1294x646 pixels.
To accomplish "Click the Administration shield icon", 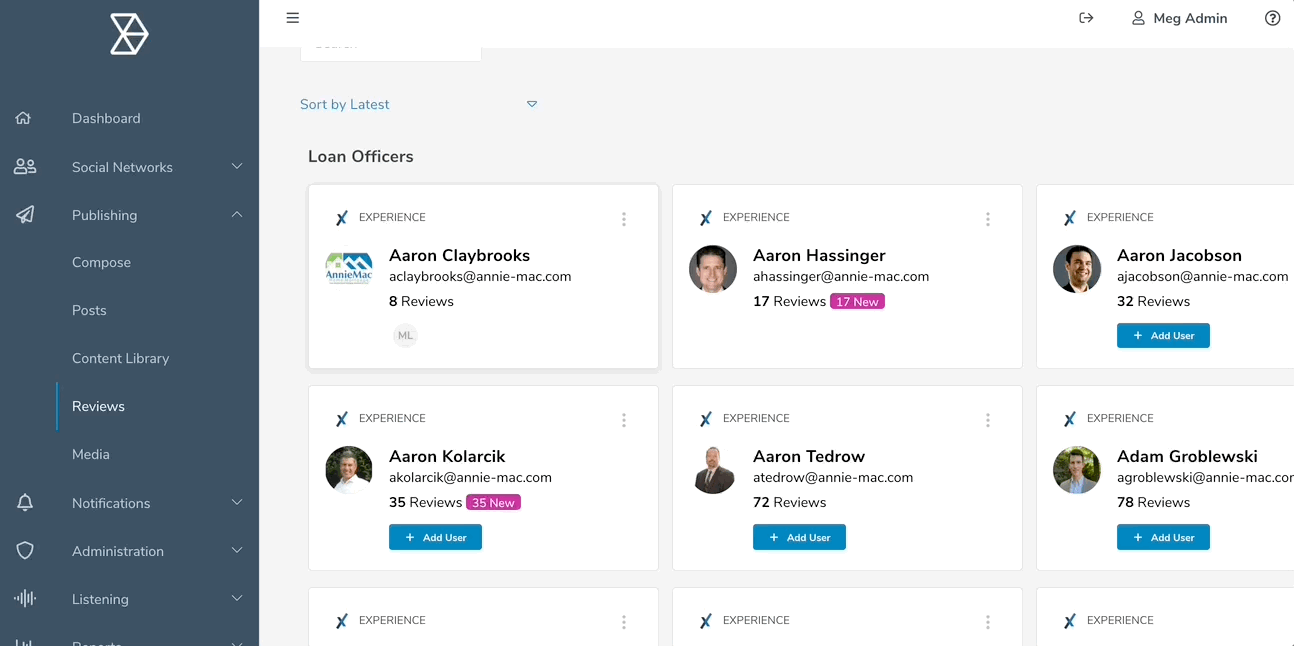I will tap(25, 551).
